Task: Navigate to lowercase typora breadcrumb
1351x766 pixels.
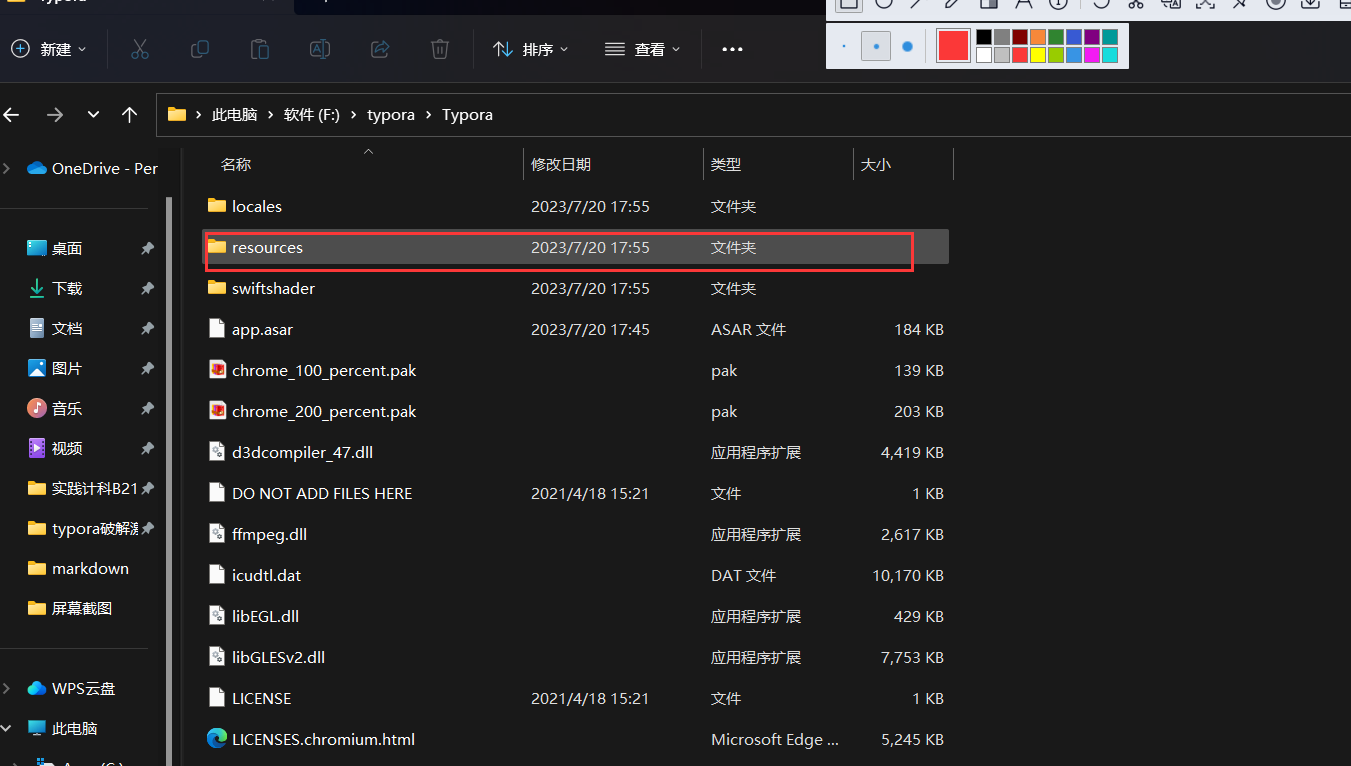Action: (391, 115)
